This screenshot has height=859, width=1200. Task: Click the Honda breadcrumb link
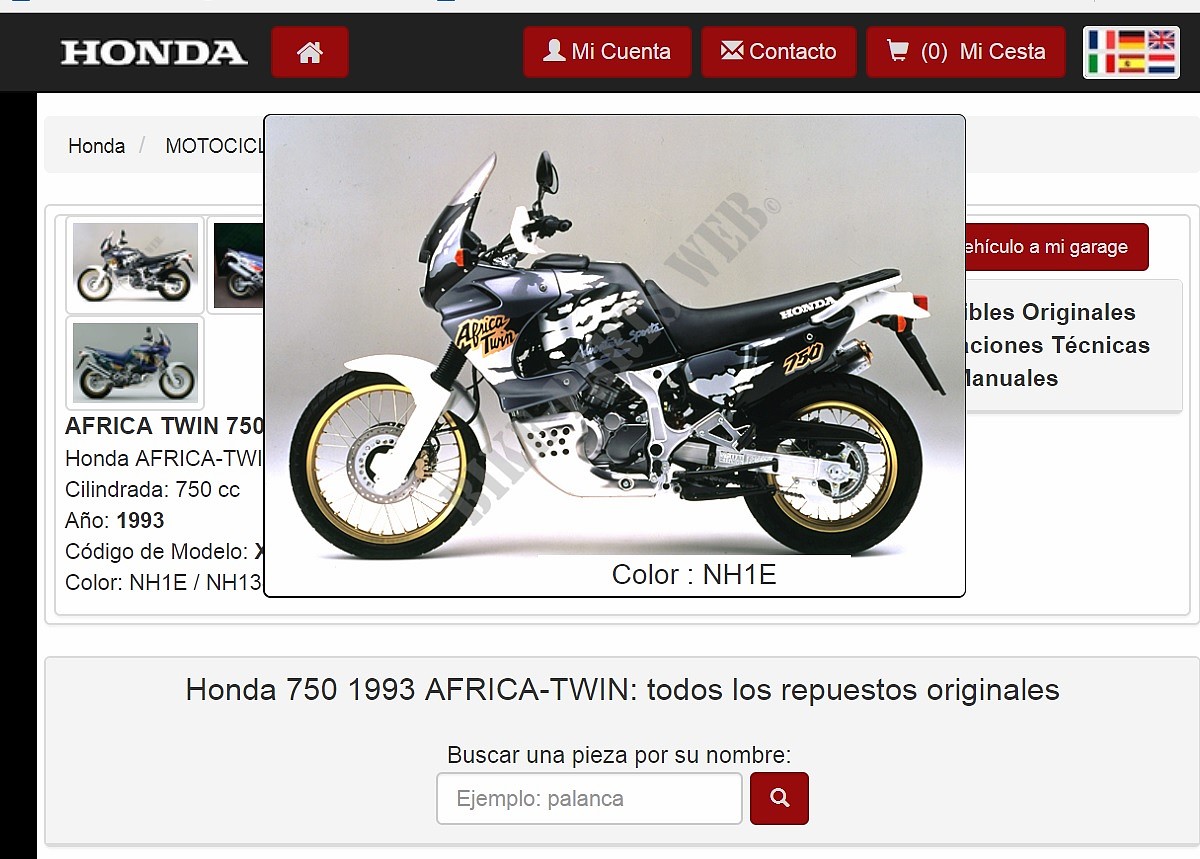coord(97,146)
